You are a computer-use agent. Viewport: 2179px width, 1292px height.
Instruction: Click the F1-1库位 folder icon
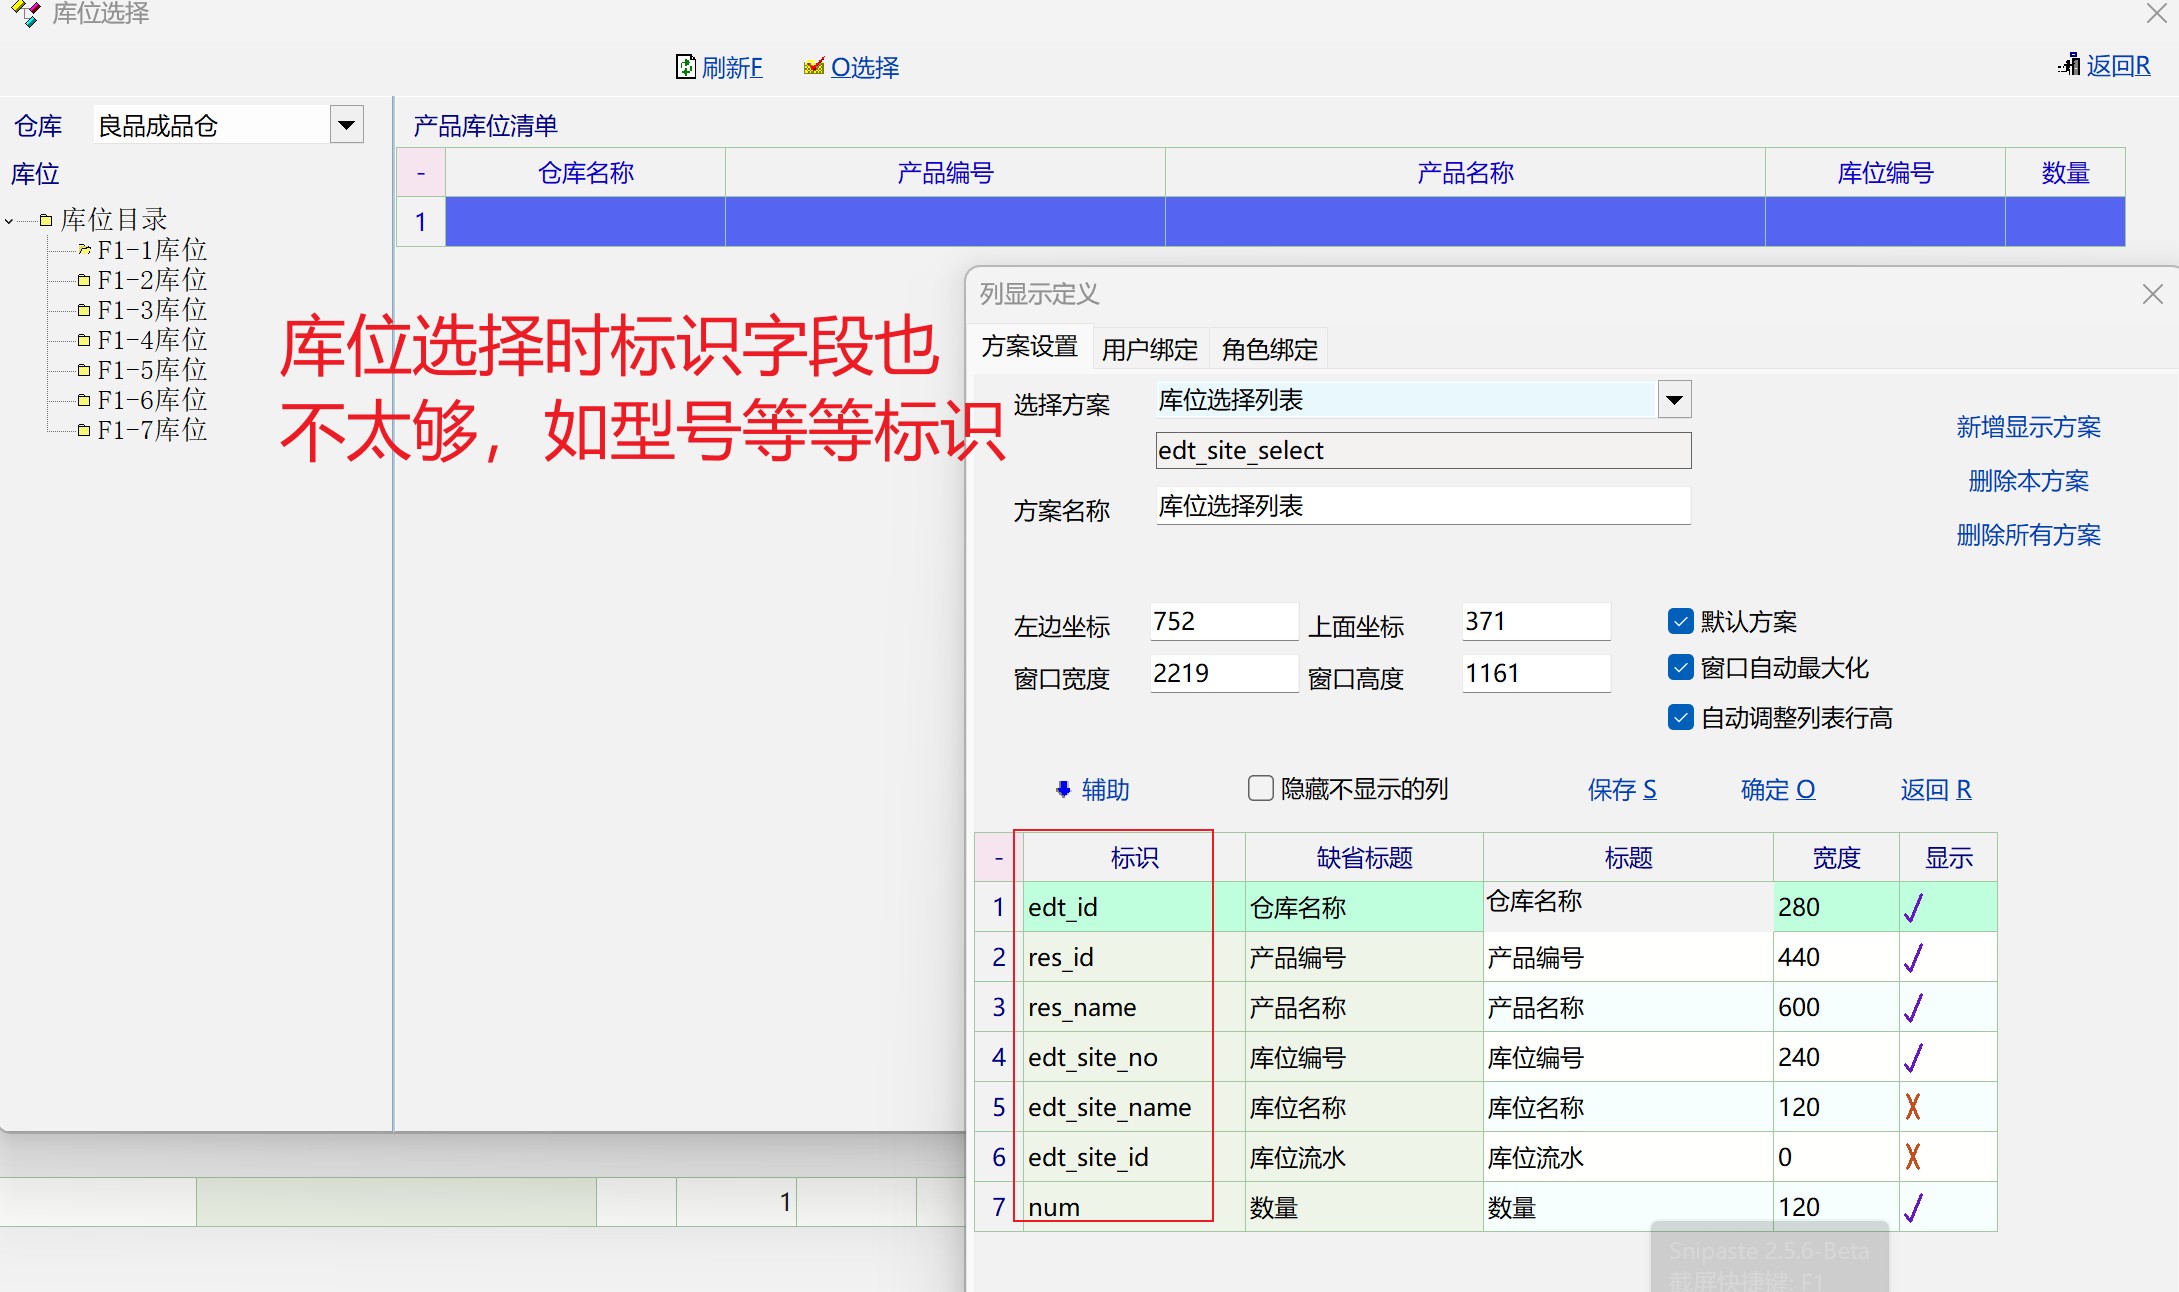84,250
